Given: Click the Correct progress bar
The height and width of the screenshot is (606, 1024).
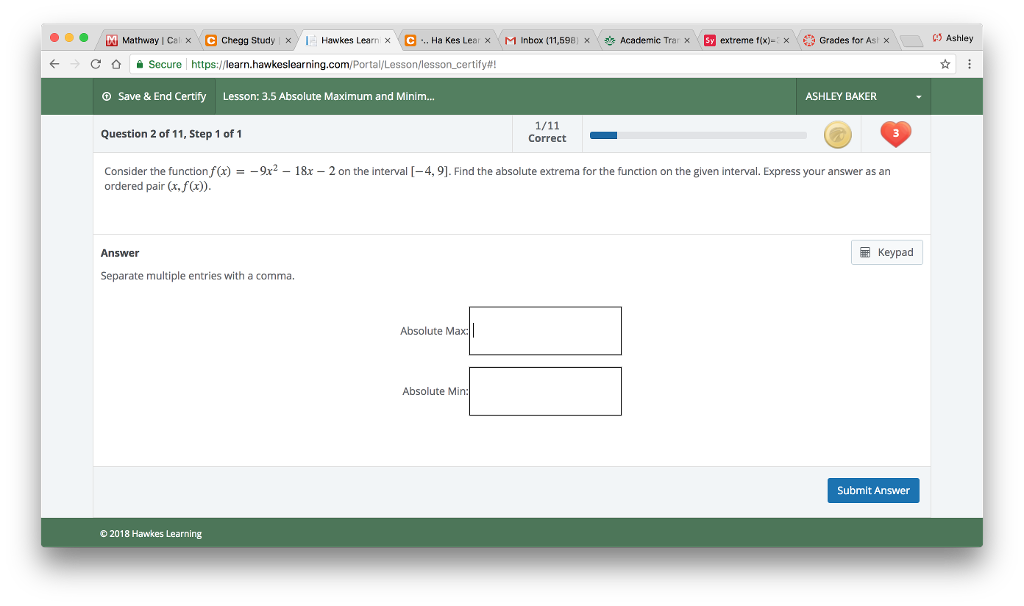Looking at the screenshot, I should click(698, 133).
